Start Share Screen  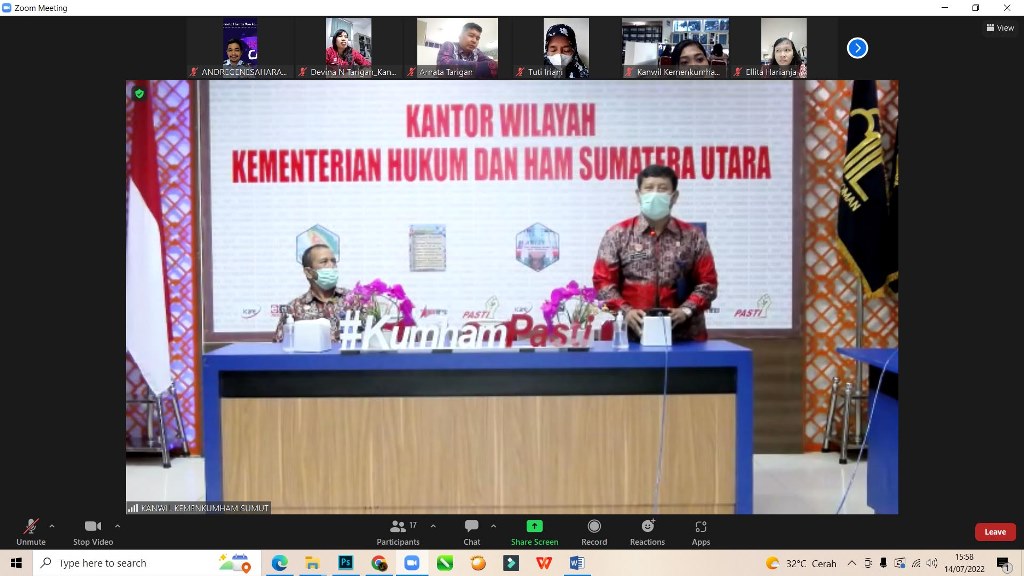click(534, 530)
